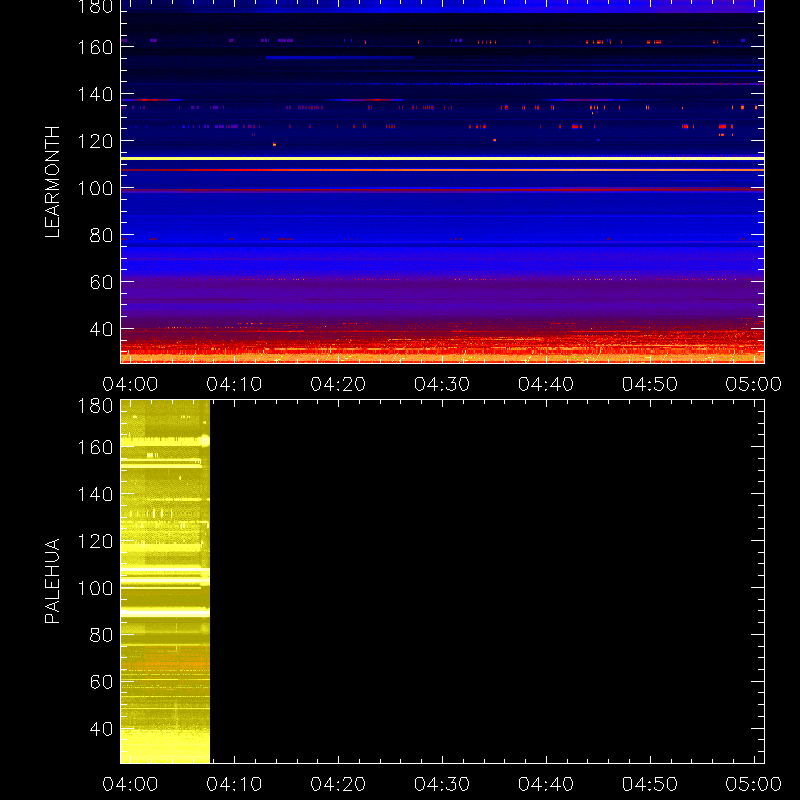This screenshot has width=800, height=800.
Task: Select the 80 tick label on Learmonth axis
Action: (x=102, y=235)
